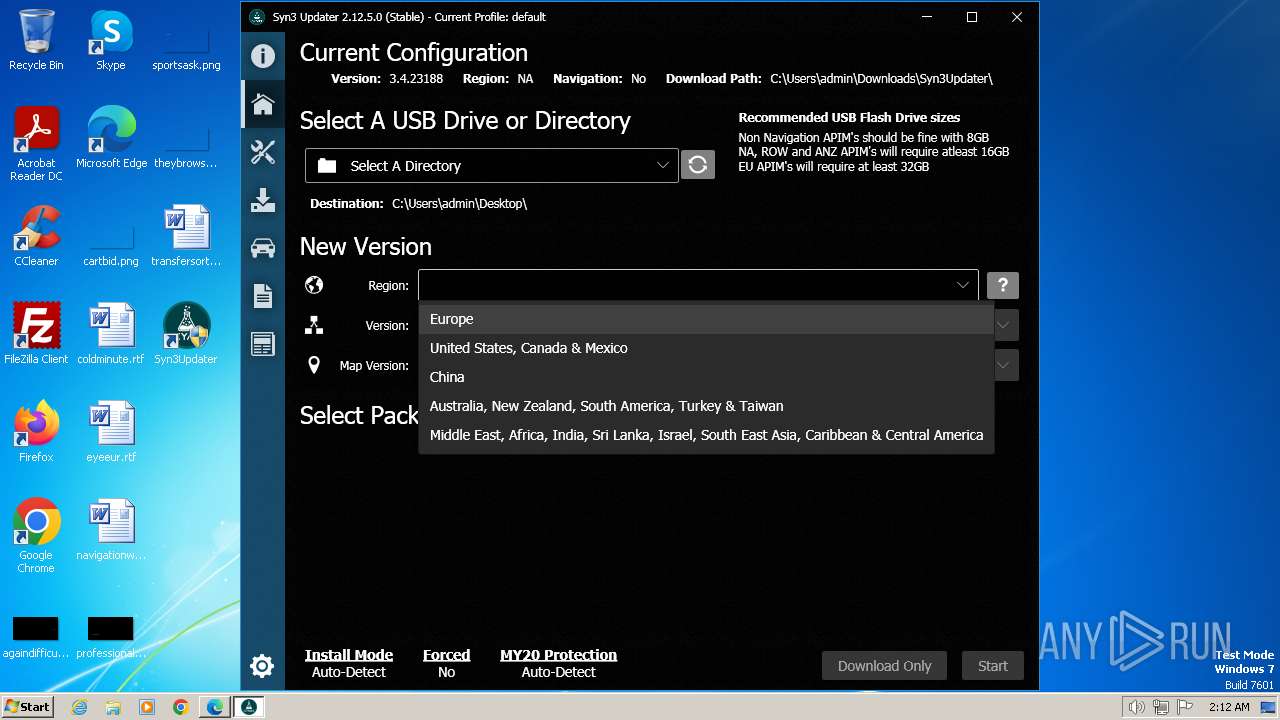Refresh the USB drive list

coord(698,165)
